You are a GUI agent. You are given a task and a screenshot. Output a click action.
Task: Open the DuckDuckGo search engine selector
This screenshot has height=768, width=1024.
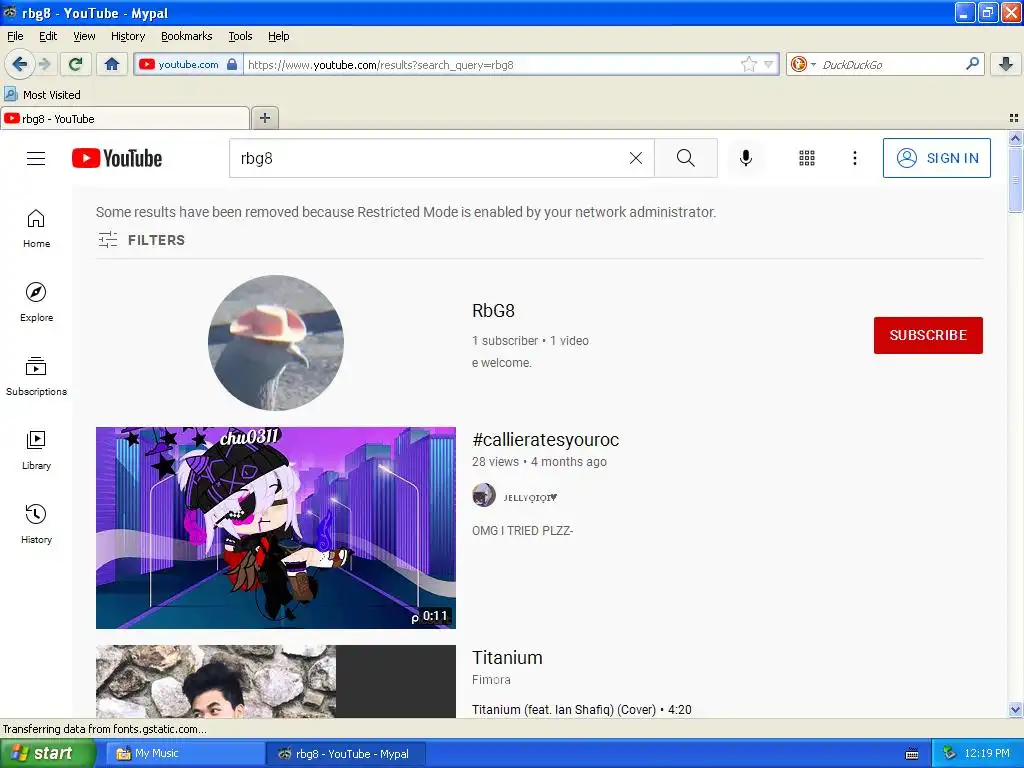(803, 64)
